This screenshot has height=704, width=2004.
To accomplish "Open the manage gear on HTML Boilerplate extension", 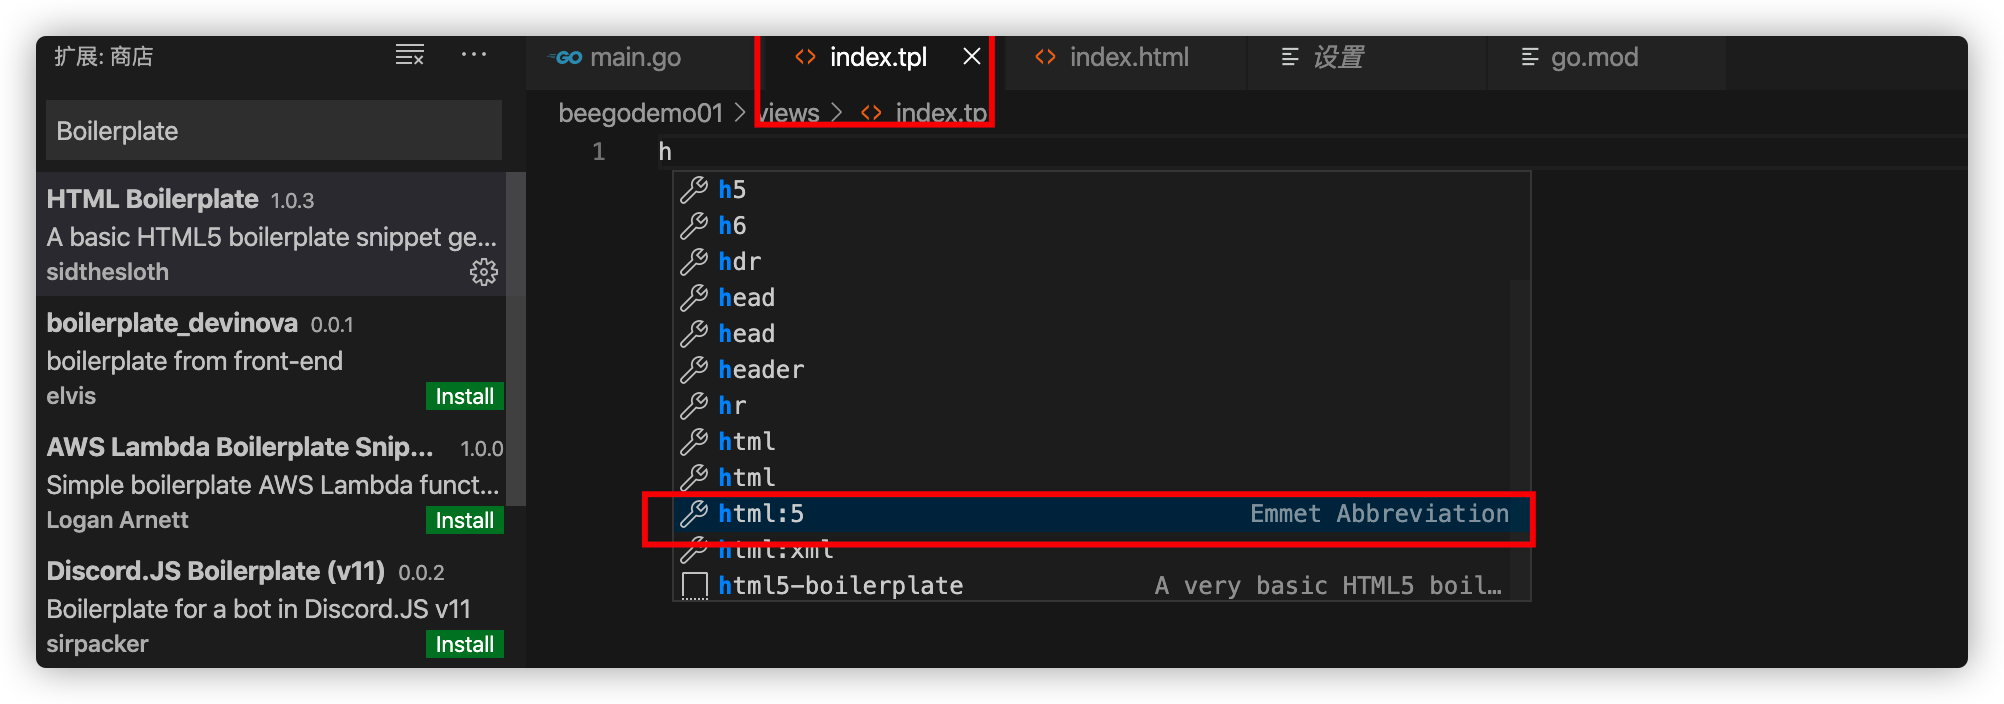I will pyautogui.click(x=484, y=271).
